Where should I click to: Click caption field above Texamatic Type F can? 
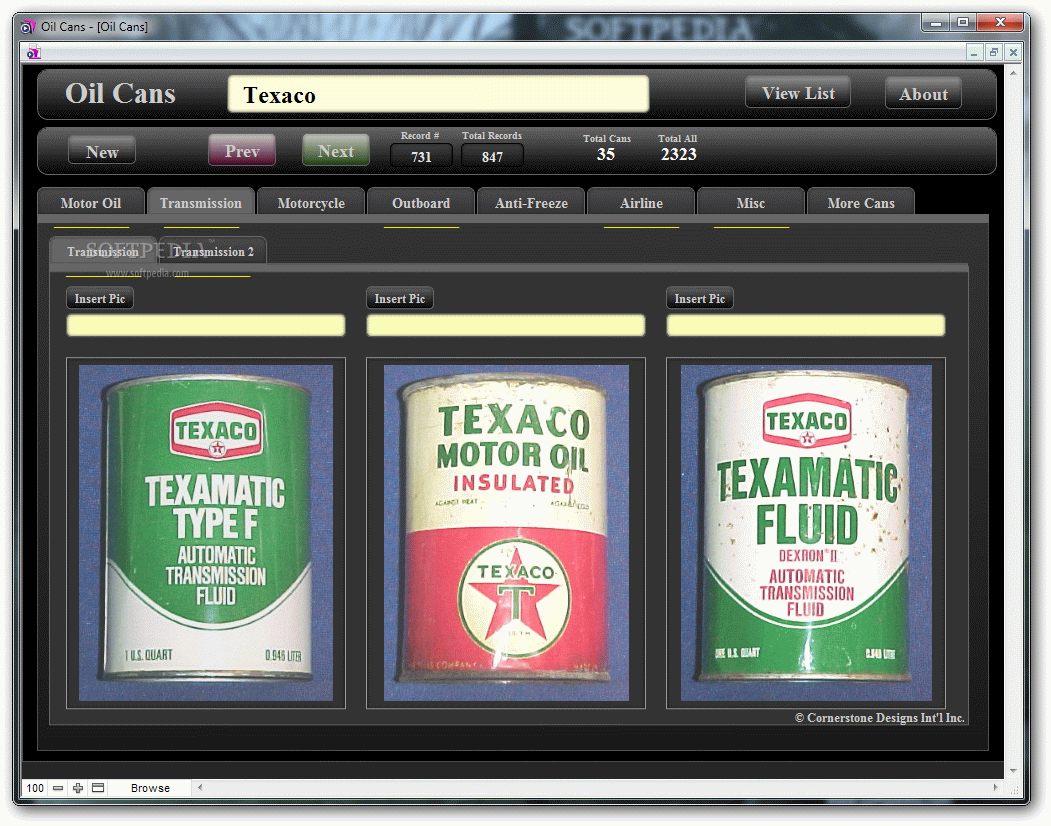pos(206,325)
